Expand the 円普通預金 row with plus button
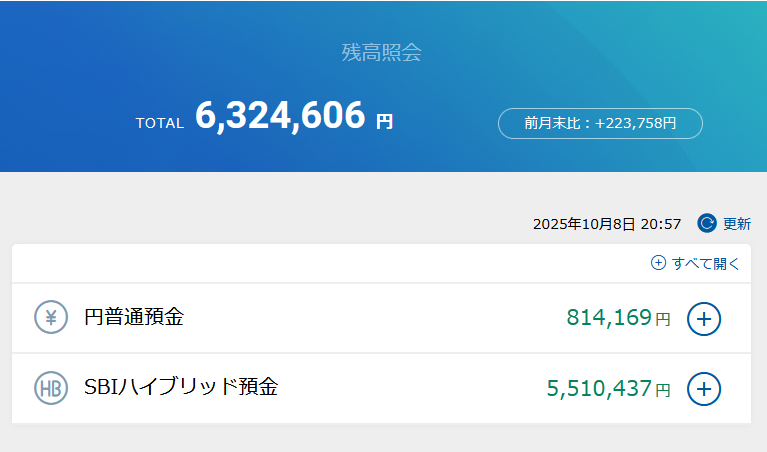This screenshot has width=767, height=452. pyautogui.click(x=704, y=319)
